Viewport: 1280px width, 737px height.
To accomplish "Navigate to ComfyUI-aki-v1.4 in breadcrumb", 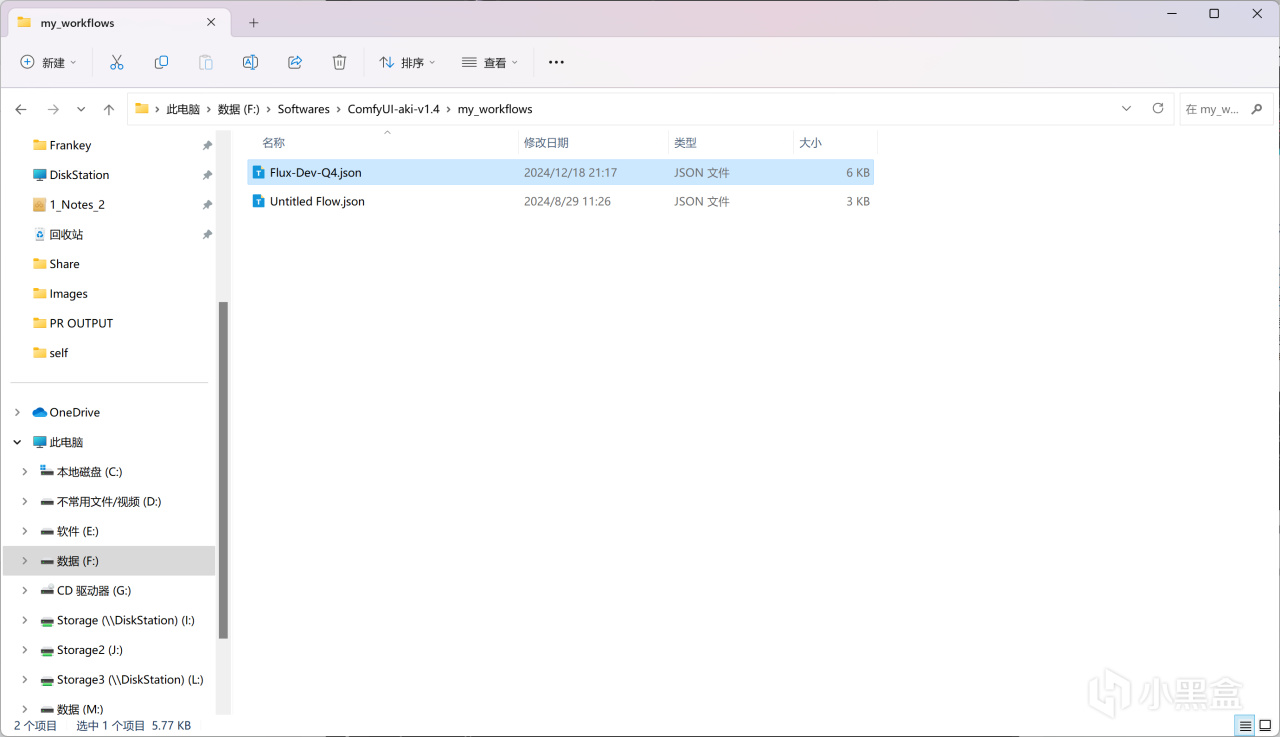I will pyautogui.click(x=394, y=109).
